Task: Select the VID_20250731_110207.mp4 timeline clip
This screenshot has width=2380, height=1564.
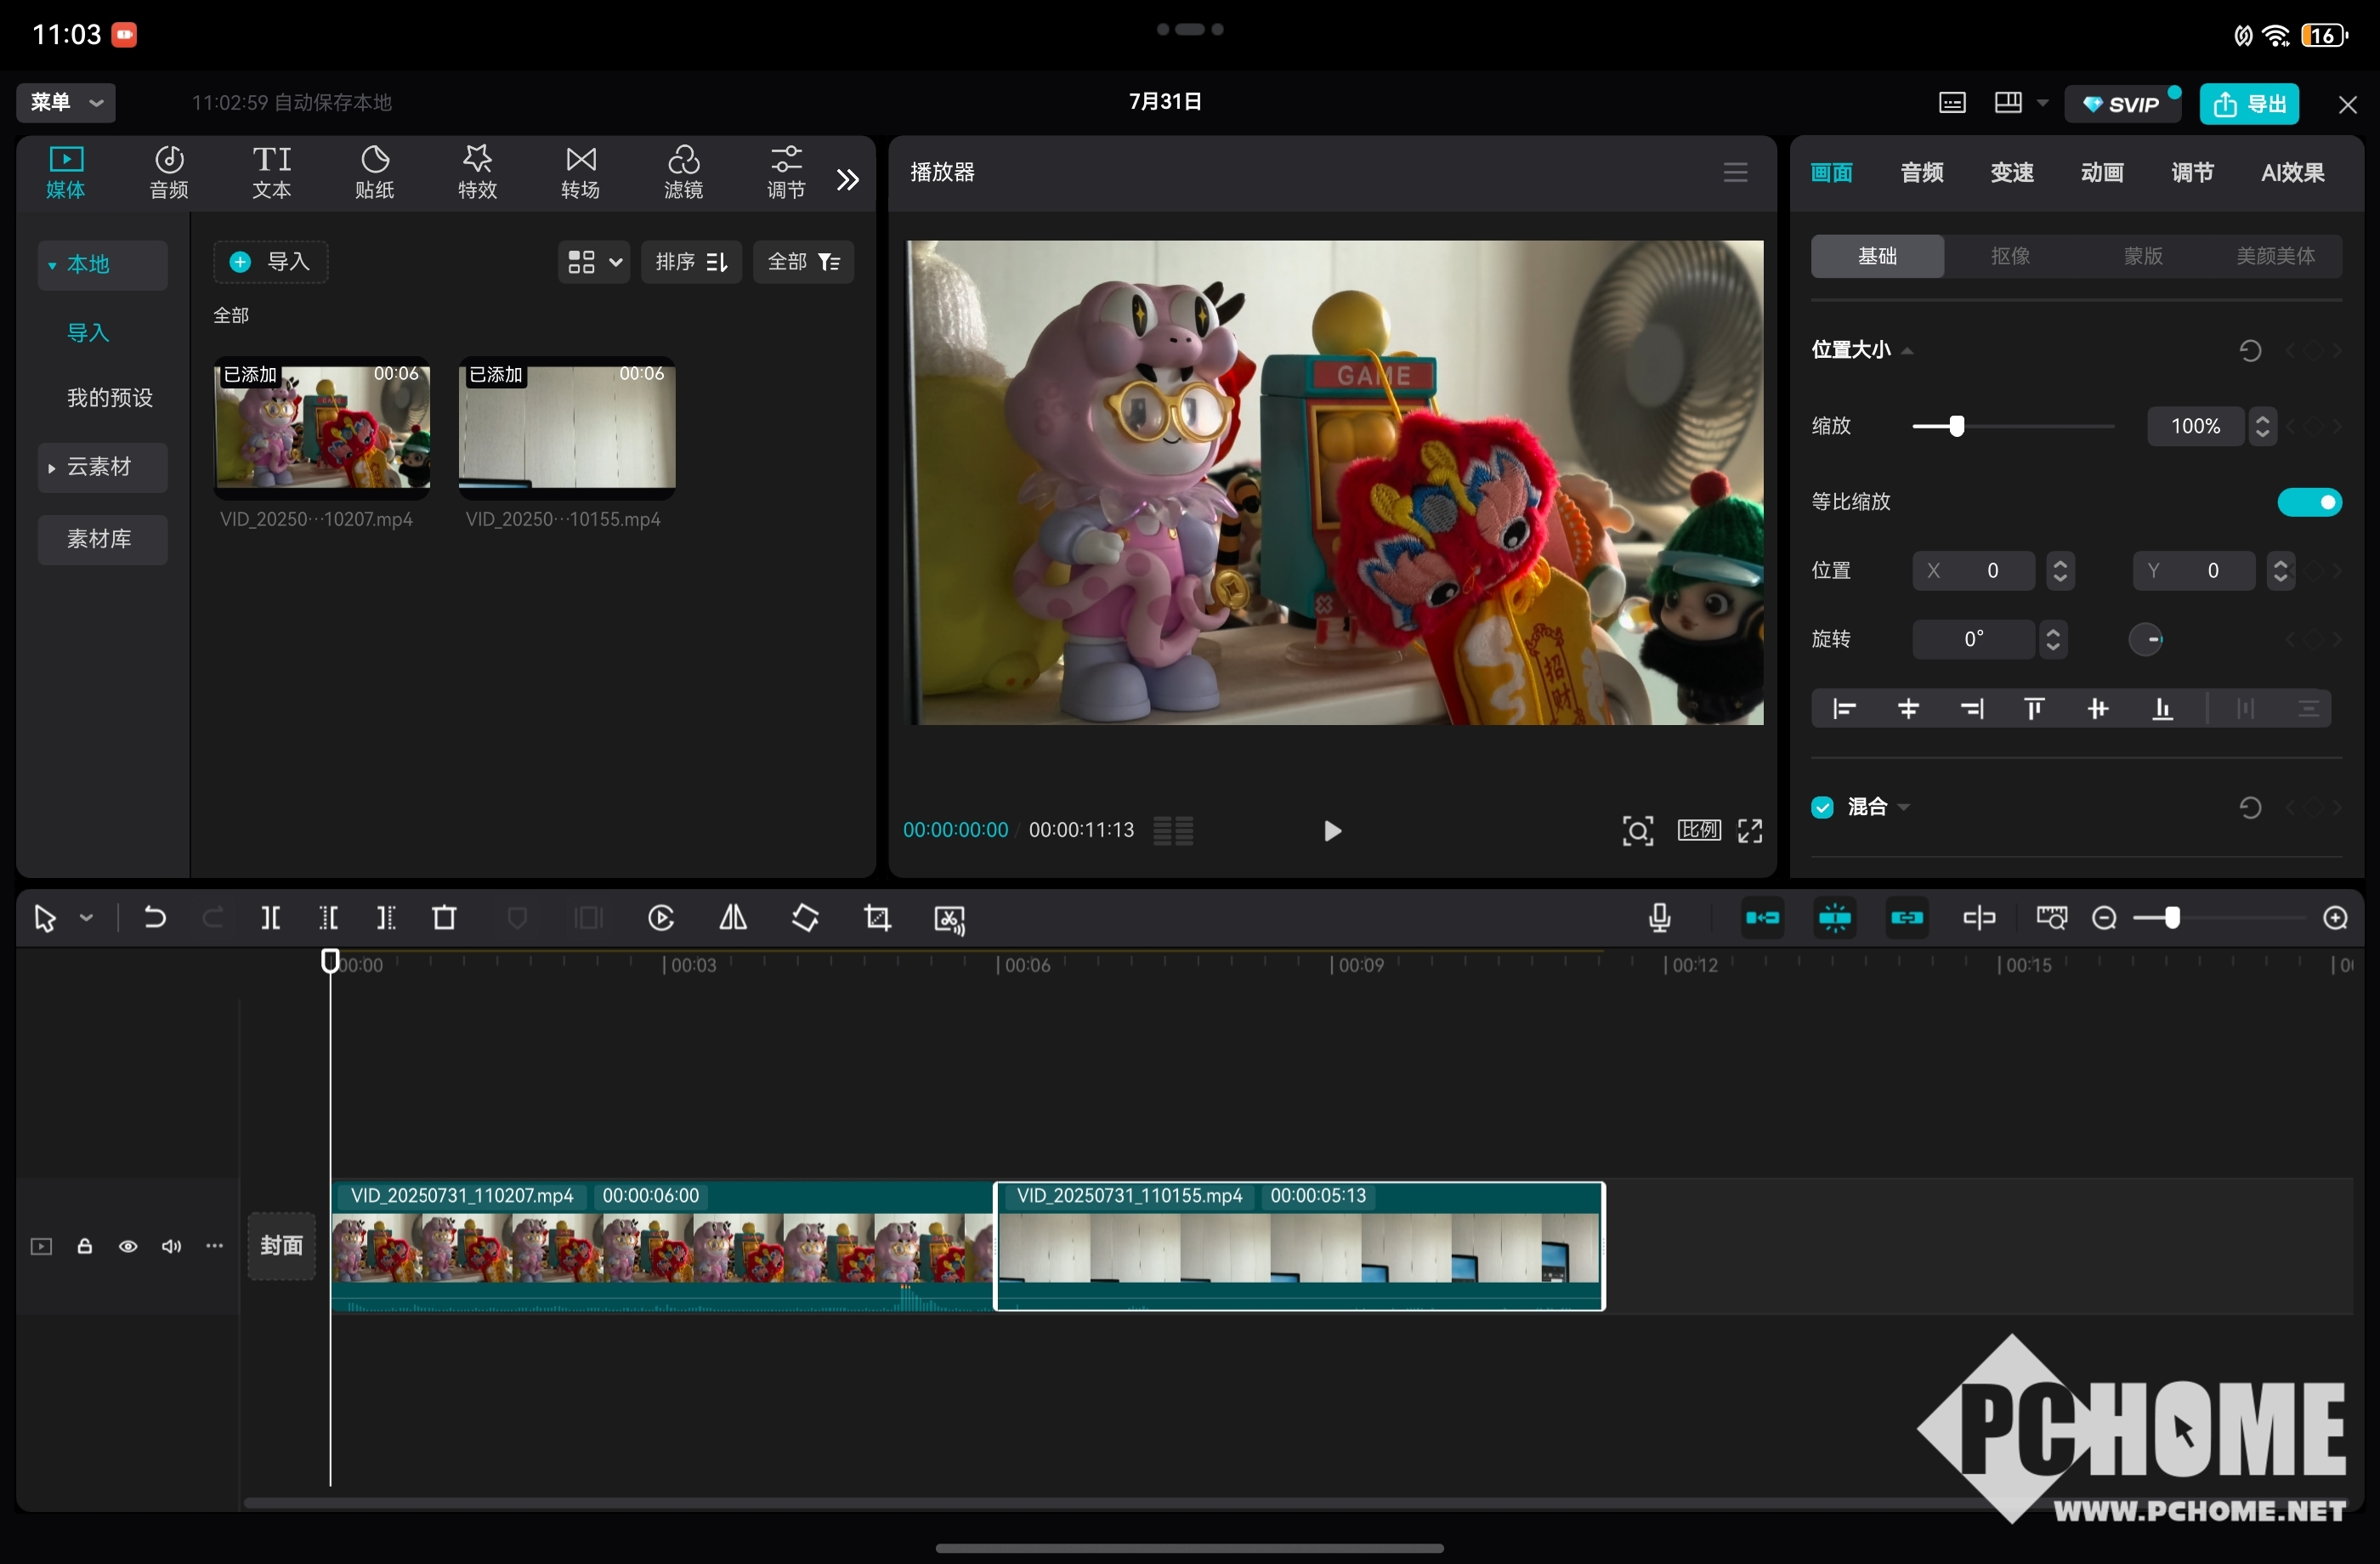Action: coord(661,1246)
